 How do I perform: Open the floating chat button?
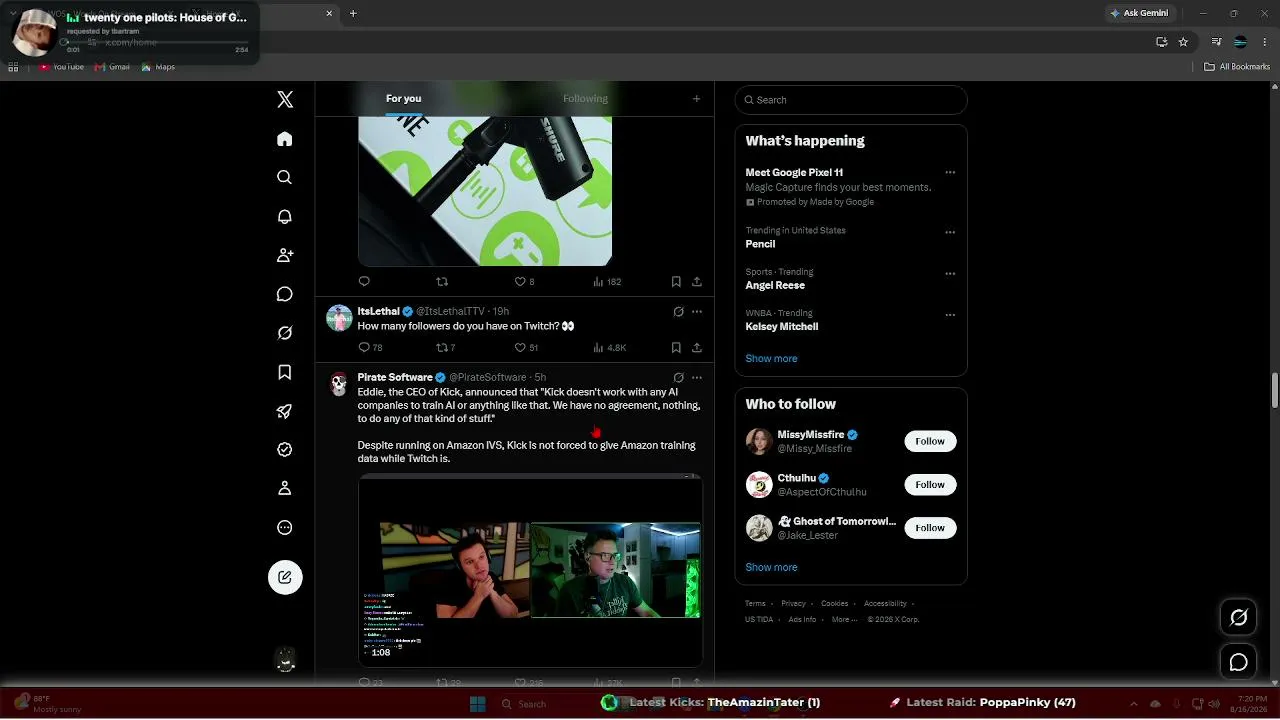pos(1239,662)
